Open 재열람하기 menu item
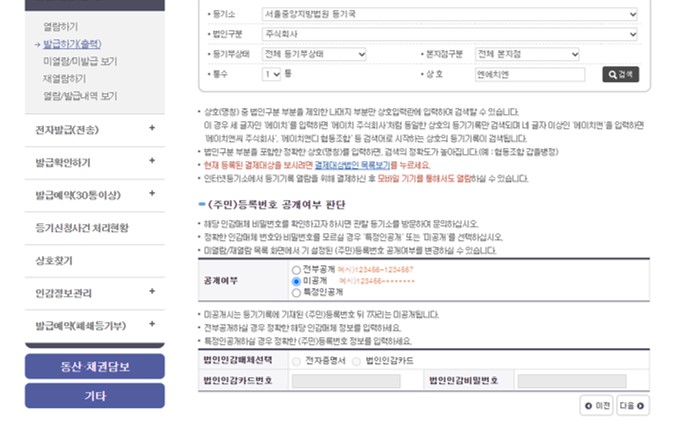The image size is (677, 426). coord(64,79)
